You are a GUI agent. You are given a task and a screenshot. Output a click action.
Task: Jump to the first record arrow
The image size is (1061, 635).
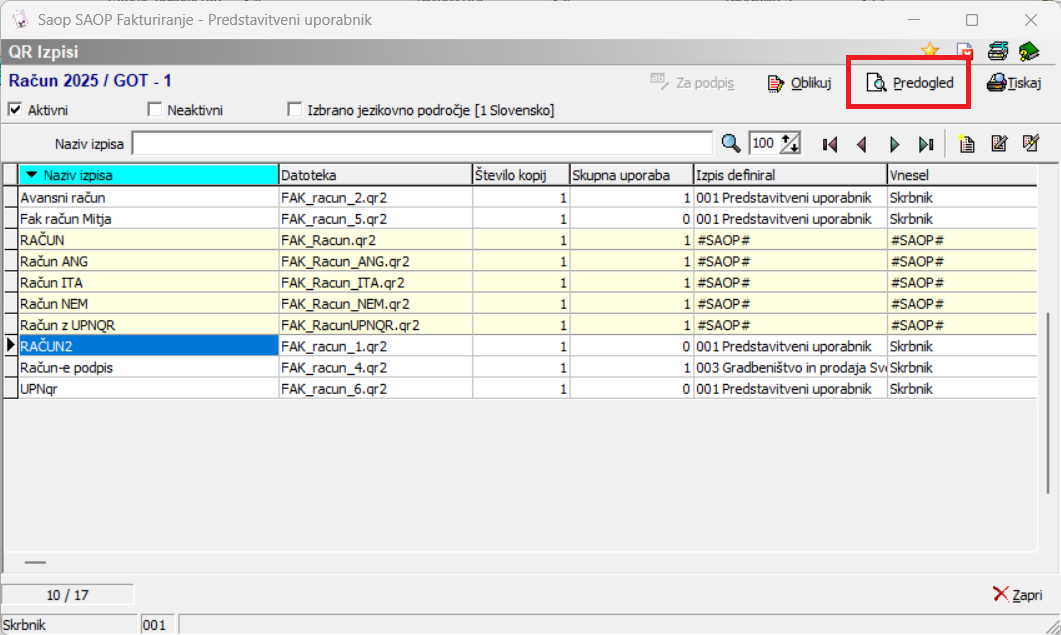coord(830,144)
